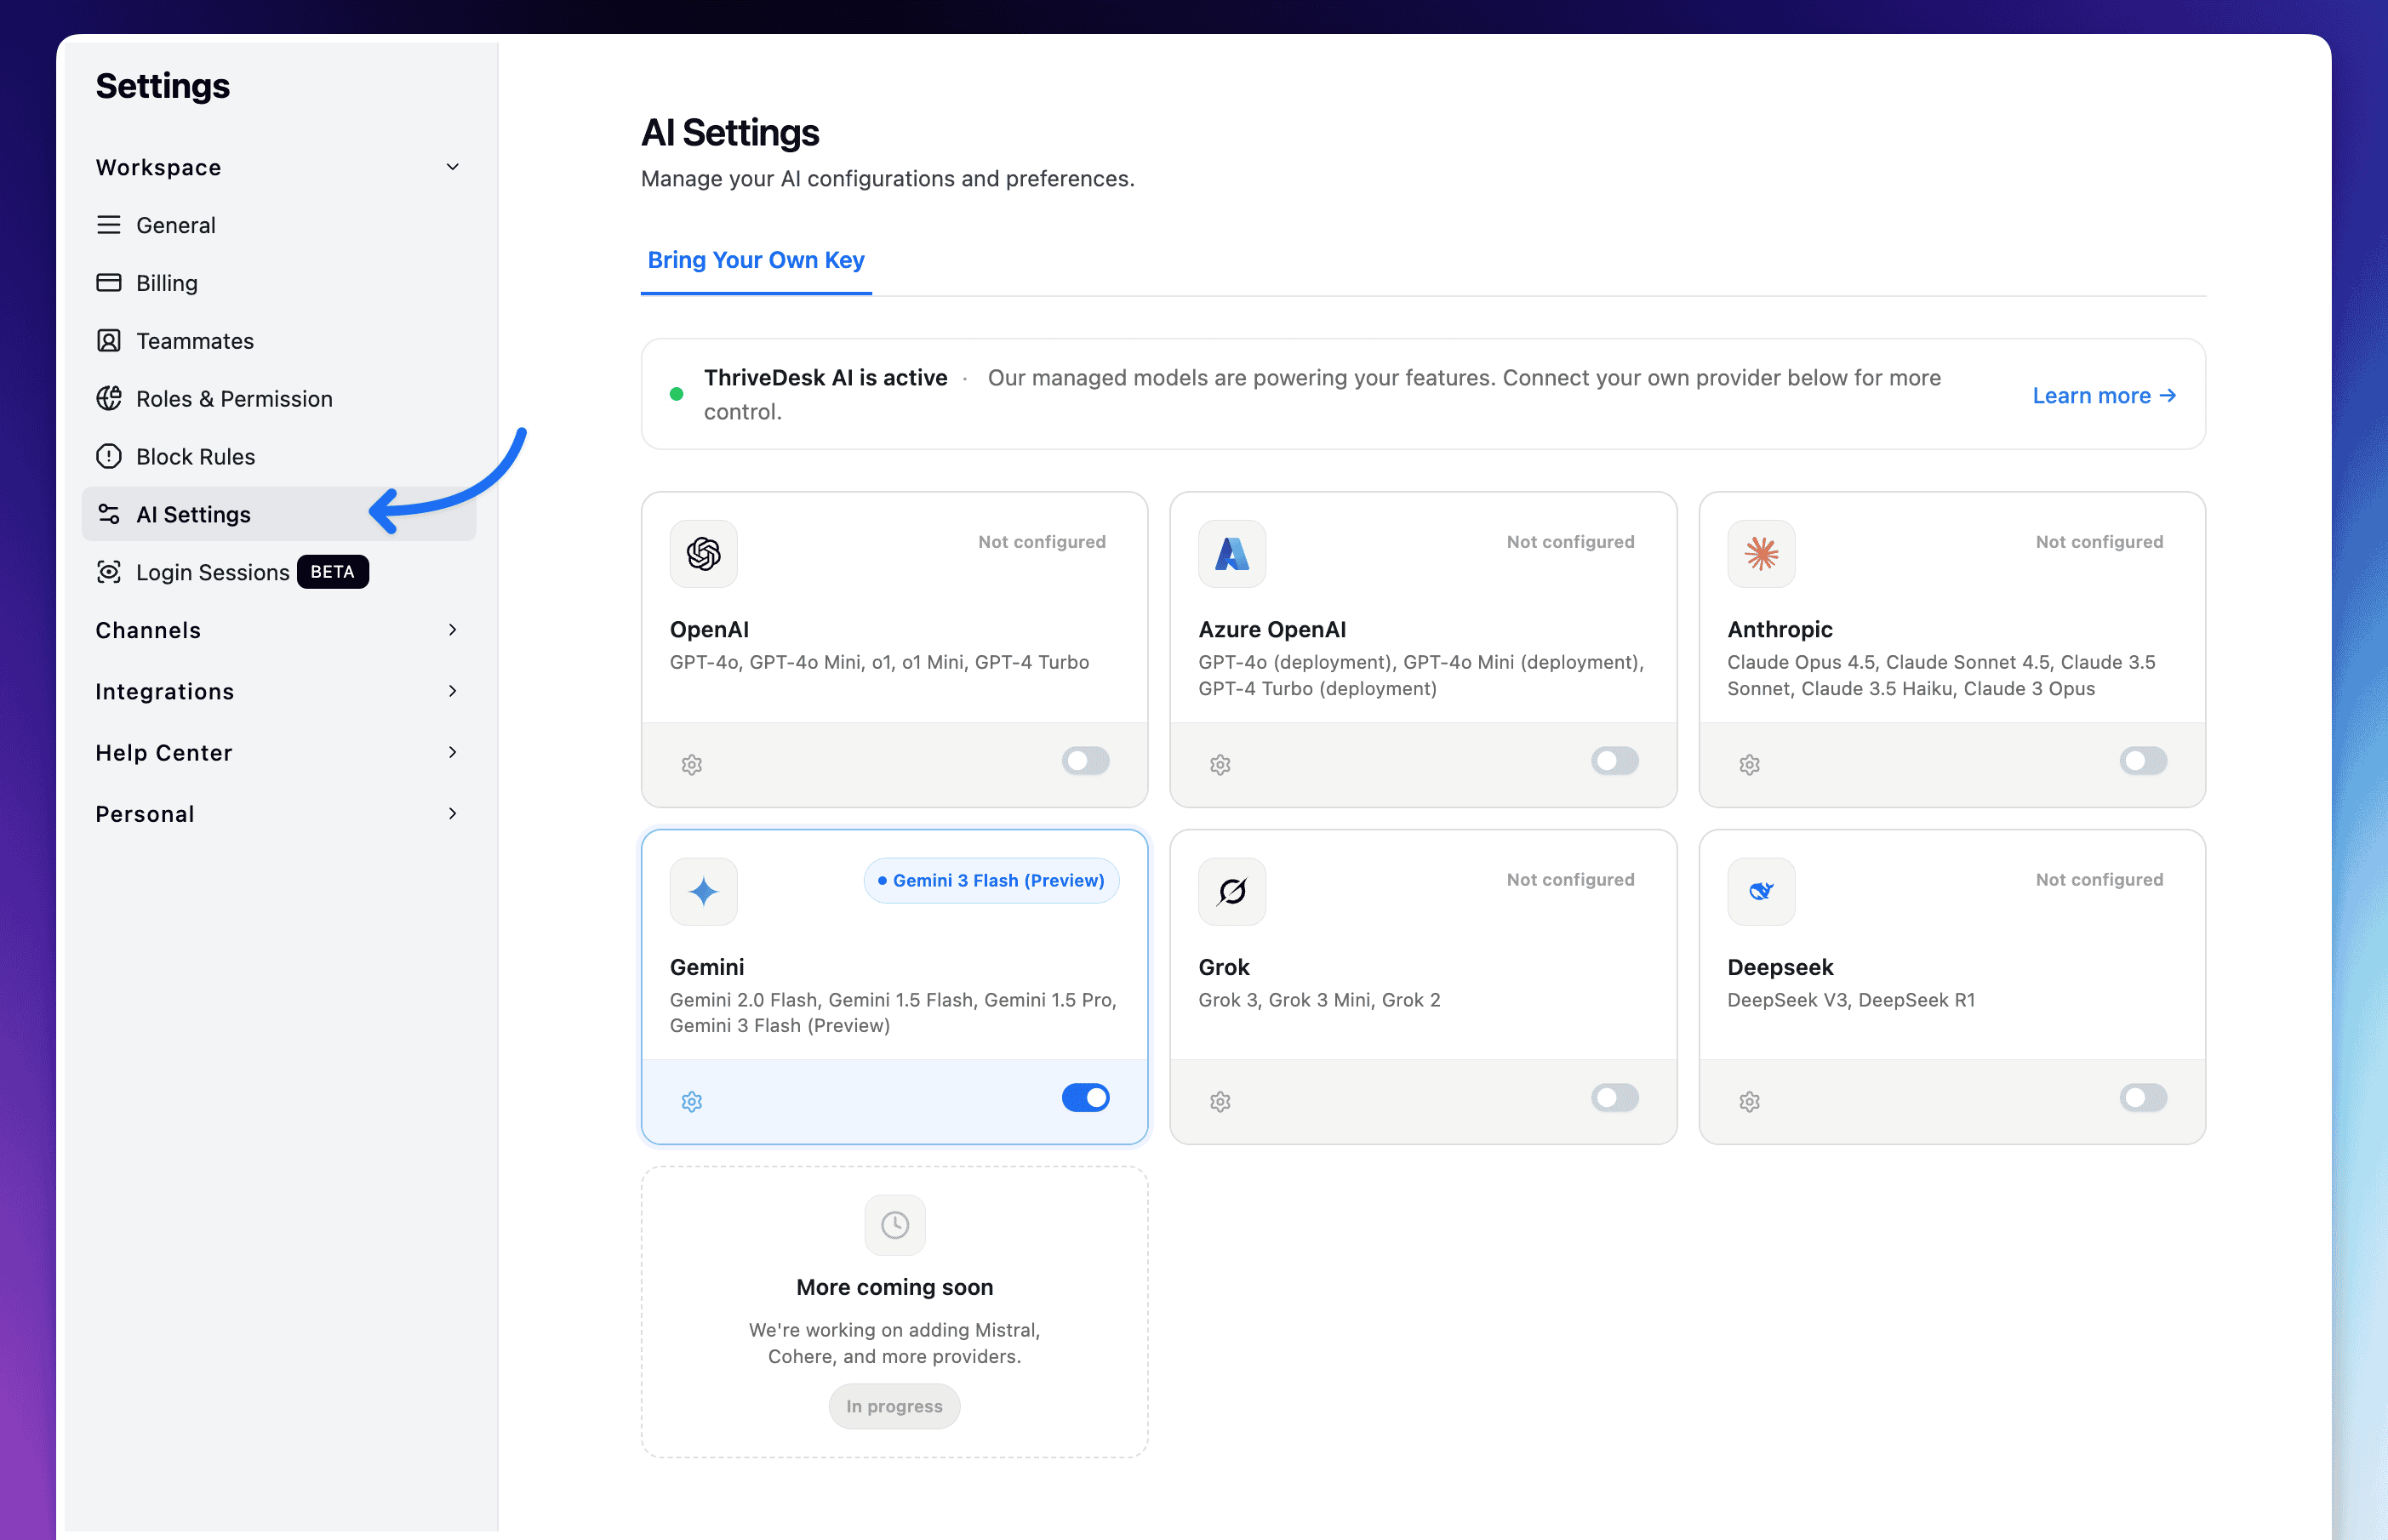Click Not configured label on Azure OpenAI card
The width and height of the screenshot is (2388, 1540).
point(1570,542)
